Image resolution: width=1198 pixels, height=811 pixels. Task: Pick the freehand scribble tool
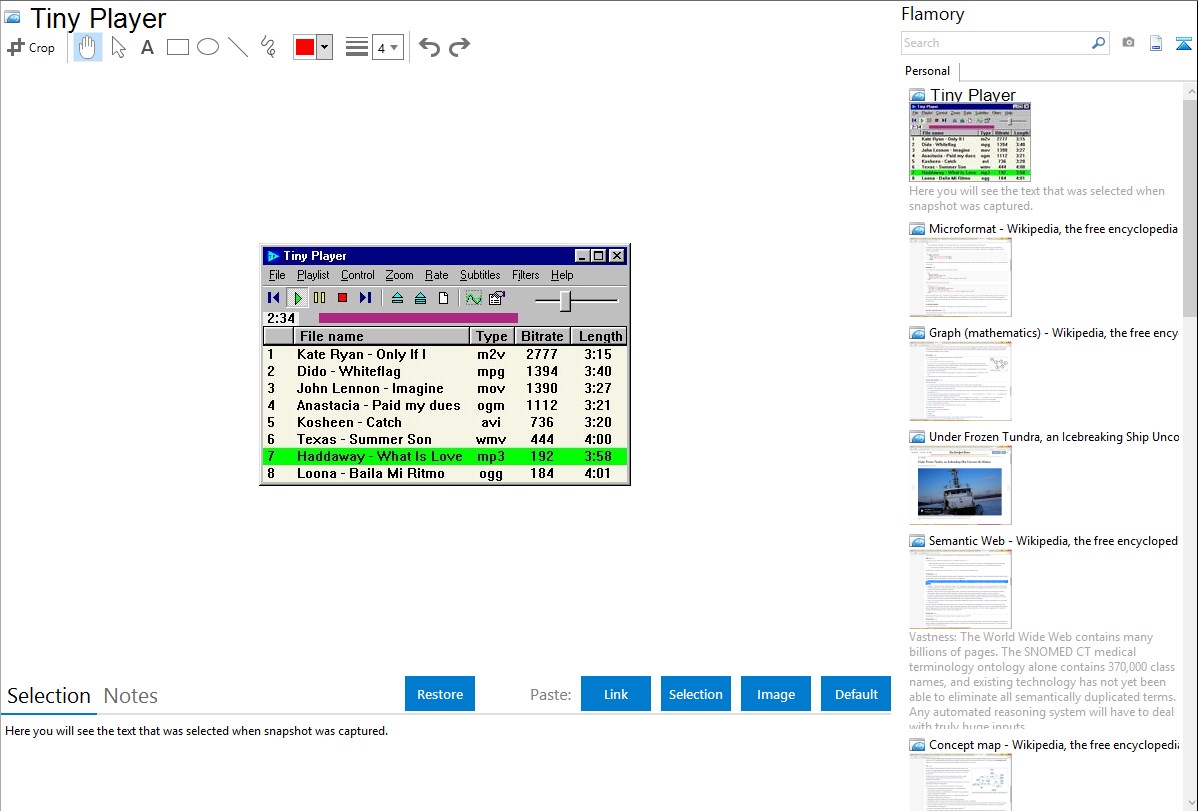click(268, 47)
